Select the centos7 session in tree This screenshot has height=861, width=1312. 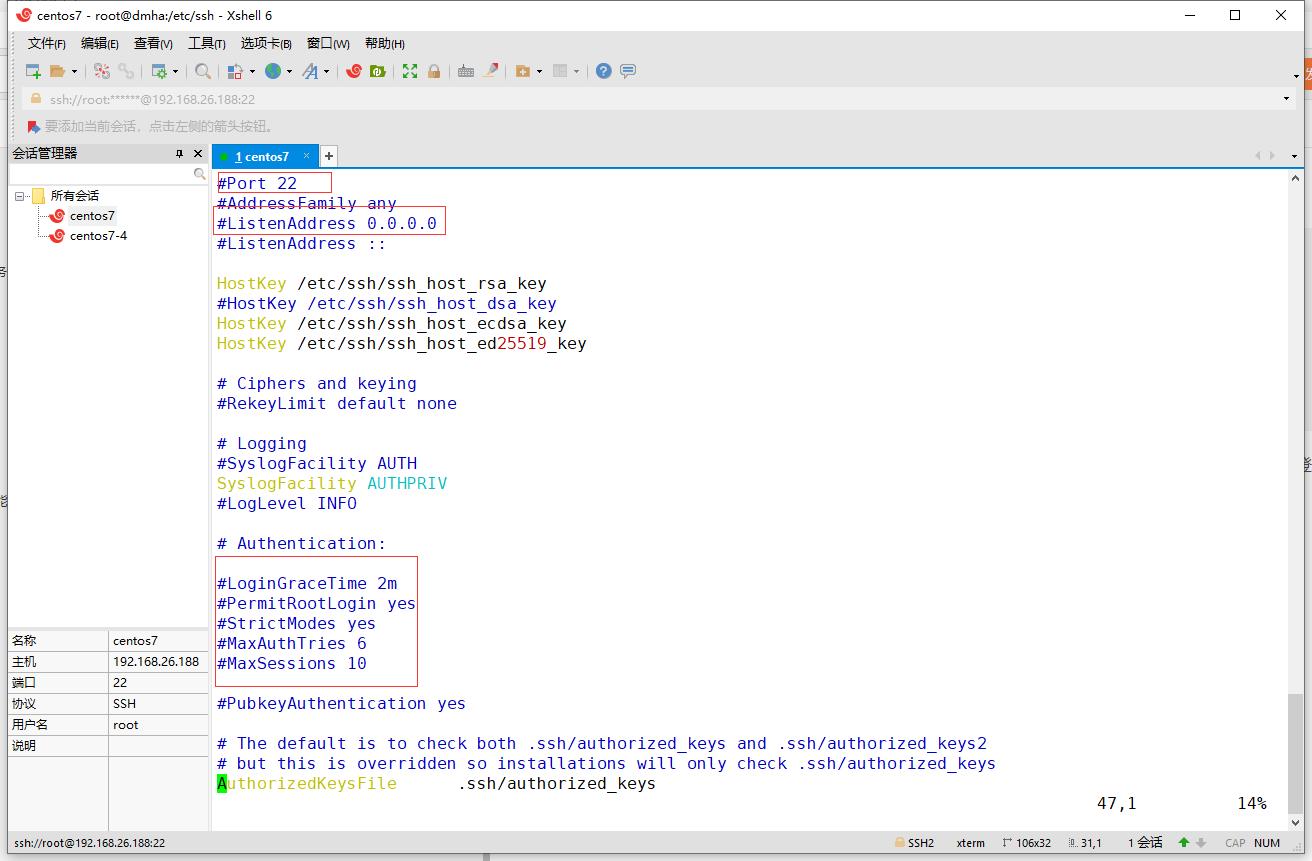92,216
